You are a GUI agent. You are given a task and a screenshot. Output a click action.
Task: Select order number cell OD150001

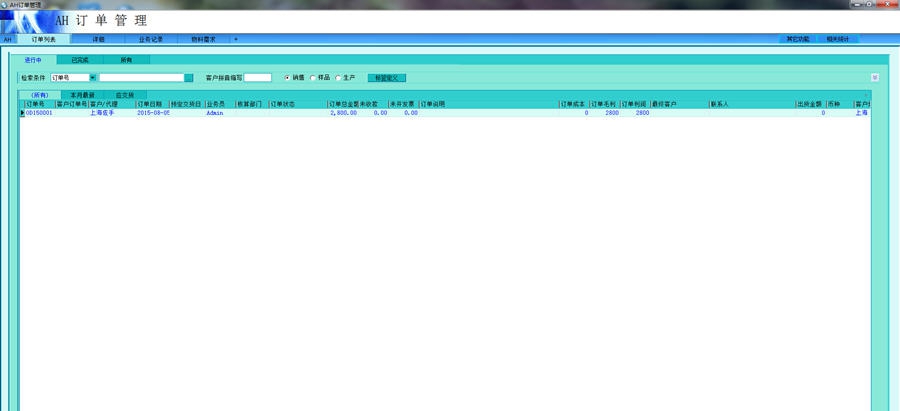tap(40, 113)
